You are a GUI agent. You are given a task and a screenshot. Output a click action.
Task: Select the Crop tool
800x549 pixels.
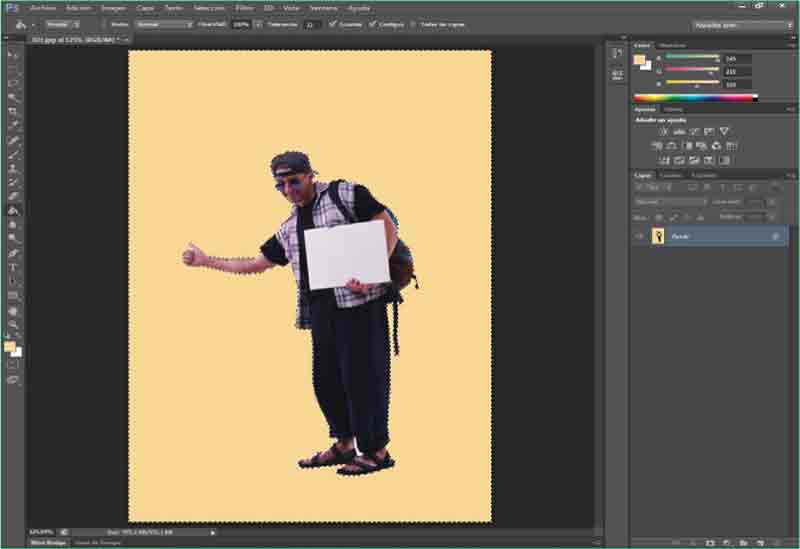(13, 112)
